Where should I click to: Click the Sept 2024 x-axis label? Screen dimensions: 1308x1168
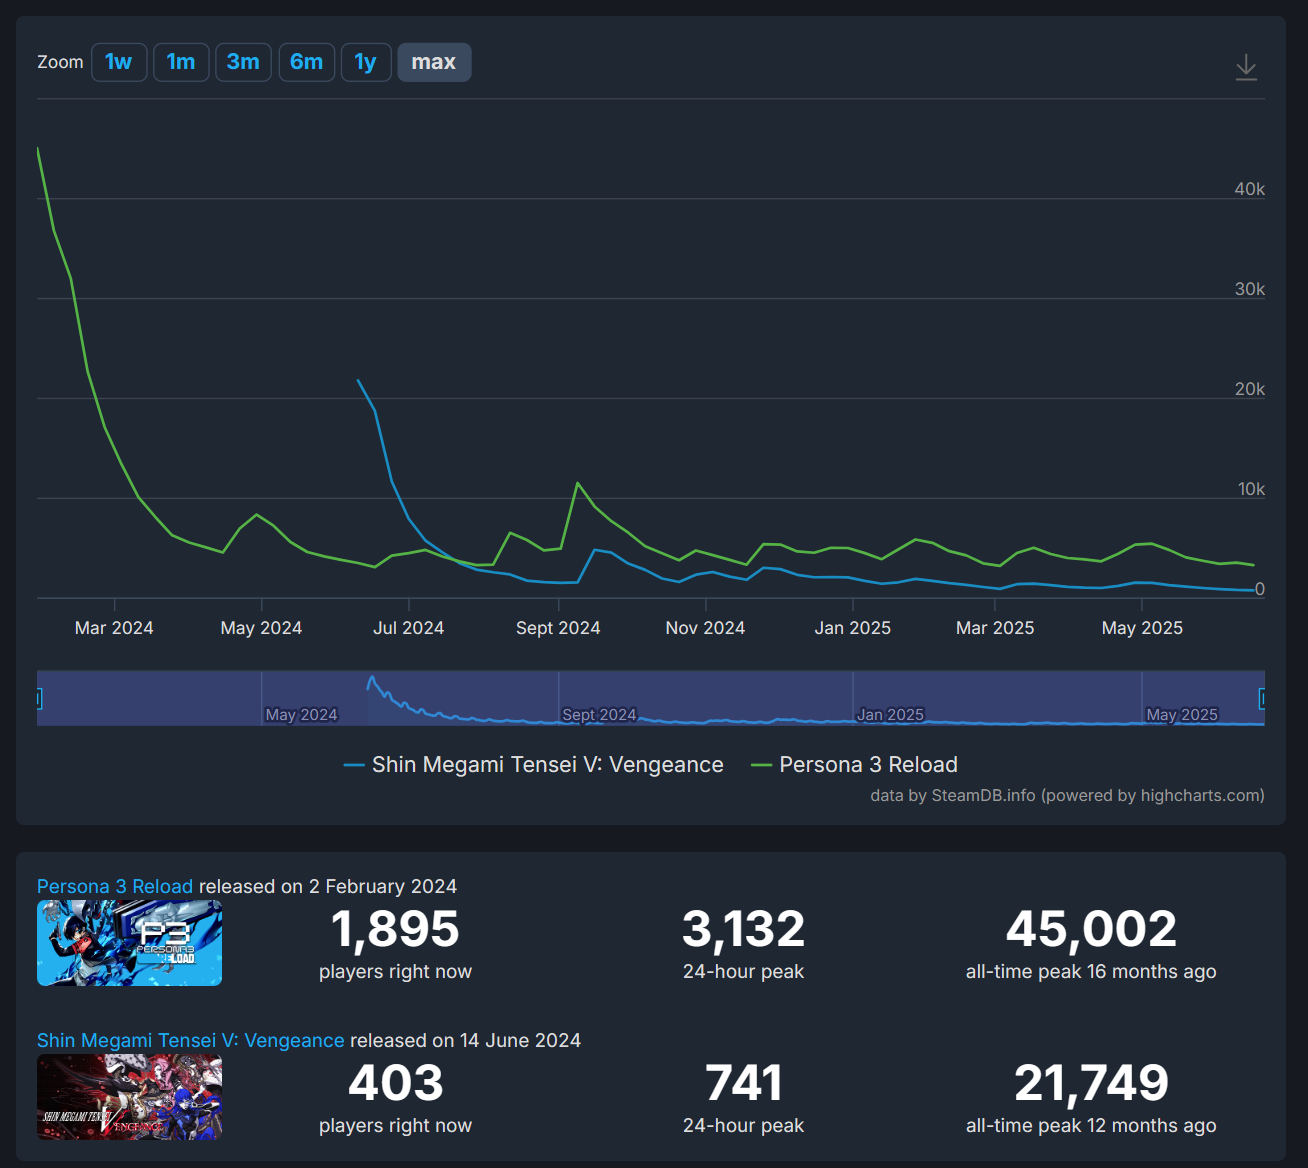point(558,628)
